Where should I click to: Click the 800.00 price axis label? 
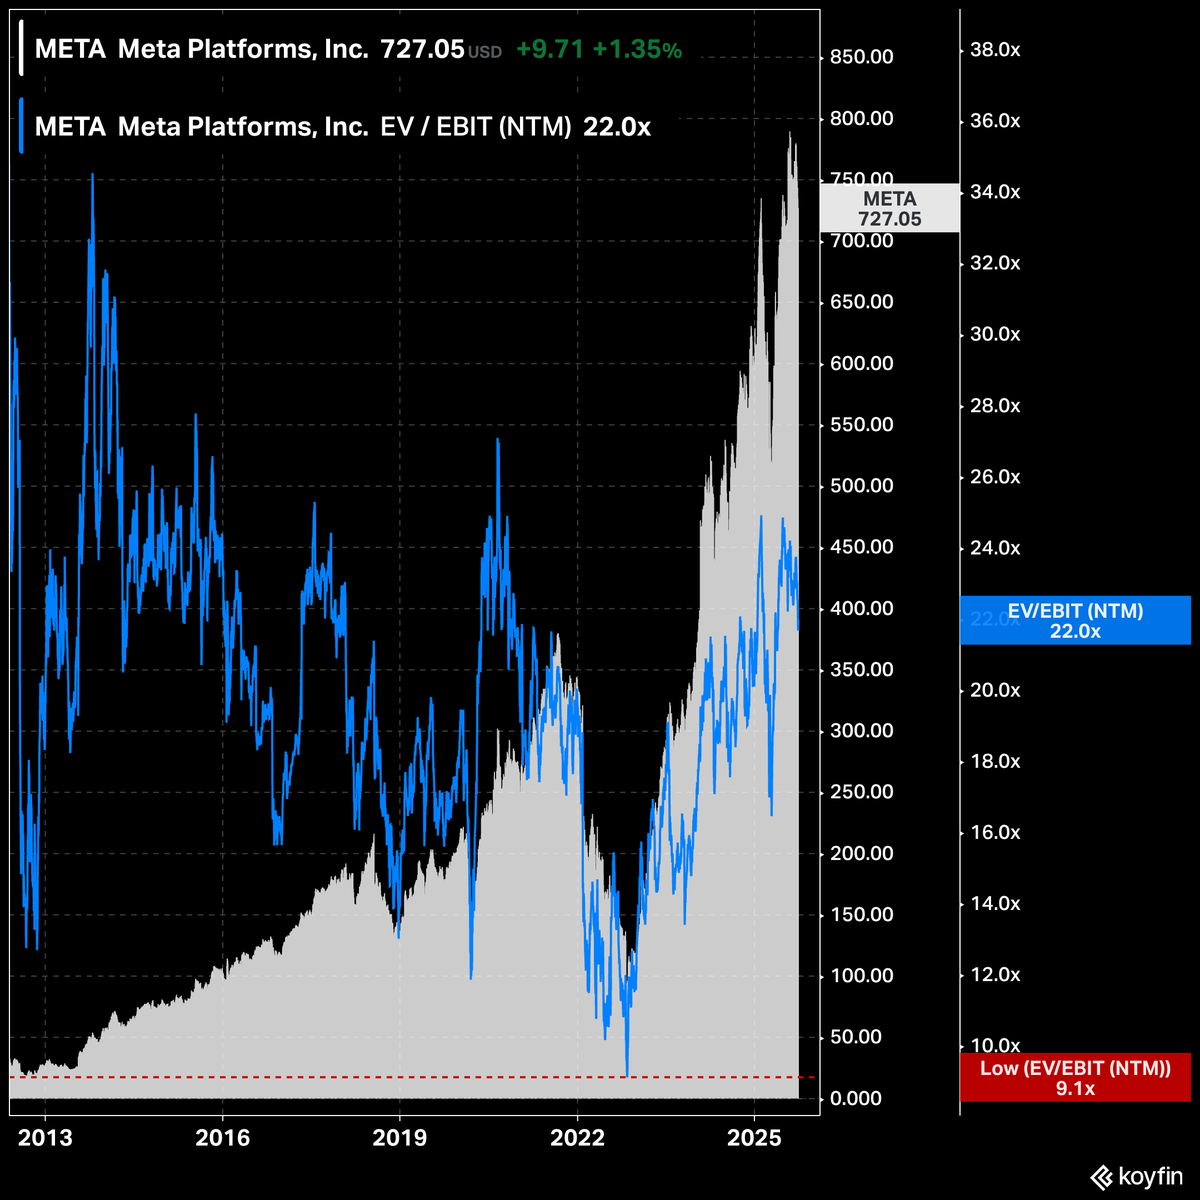pyautogui.click(x=862, y=118)
